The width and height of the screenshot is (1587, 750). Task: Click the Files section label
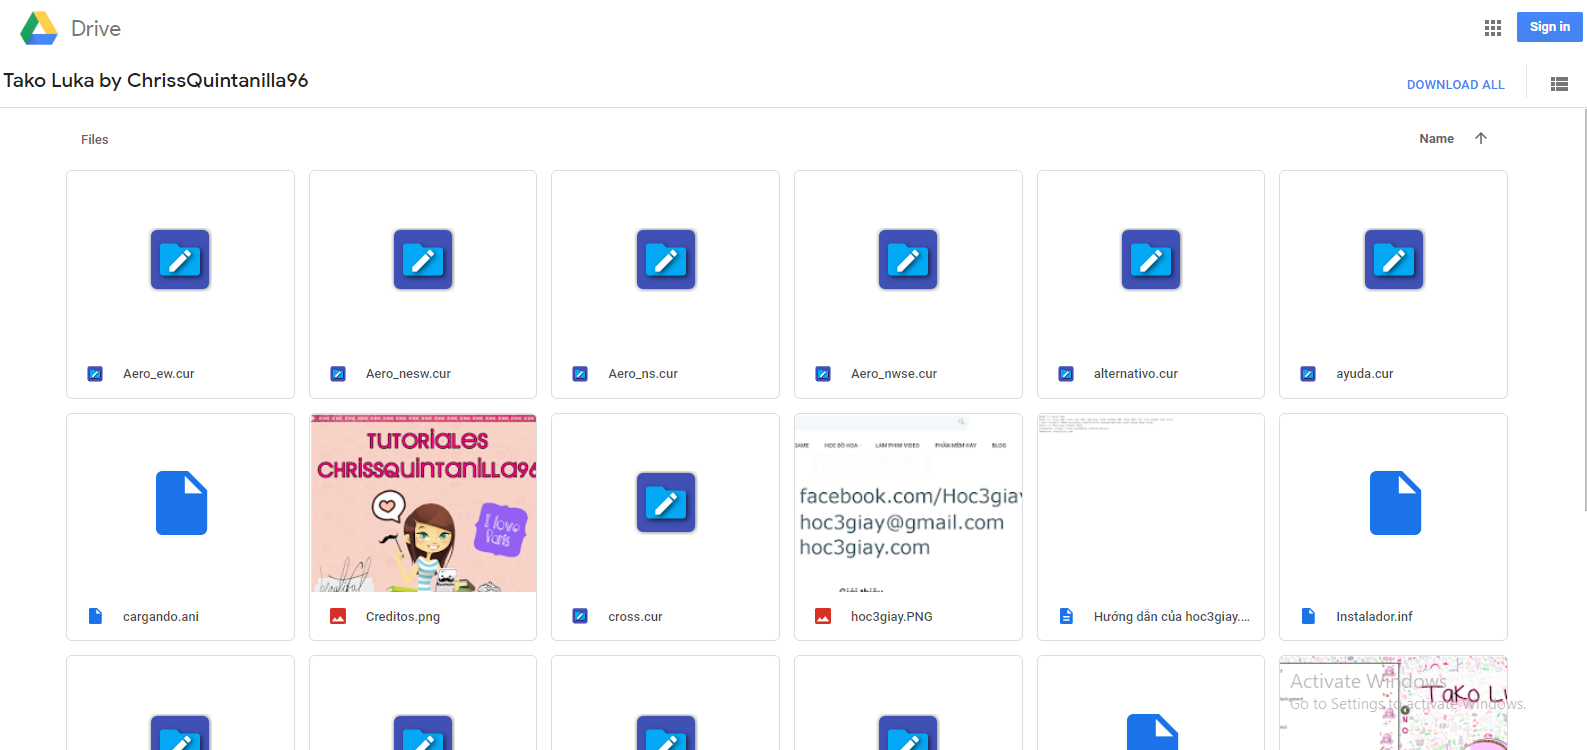pos(95,140)
